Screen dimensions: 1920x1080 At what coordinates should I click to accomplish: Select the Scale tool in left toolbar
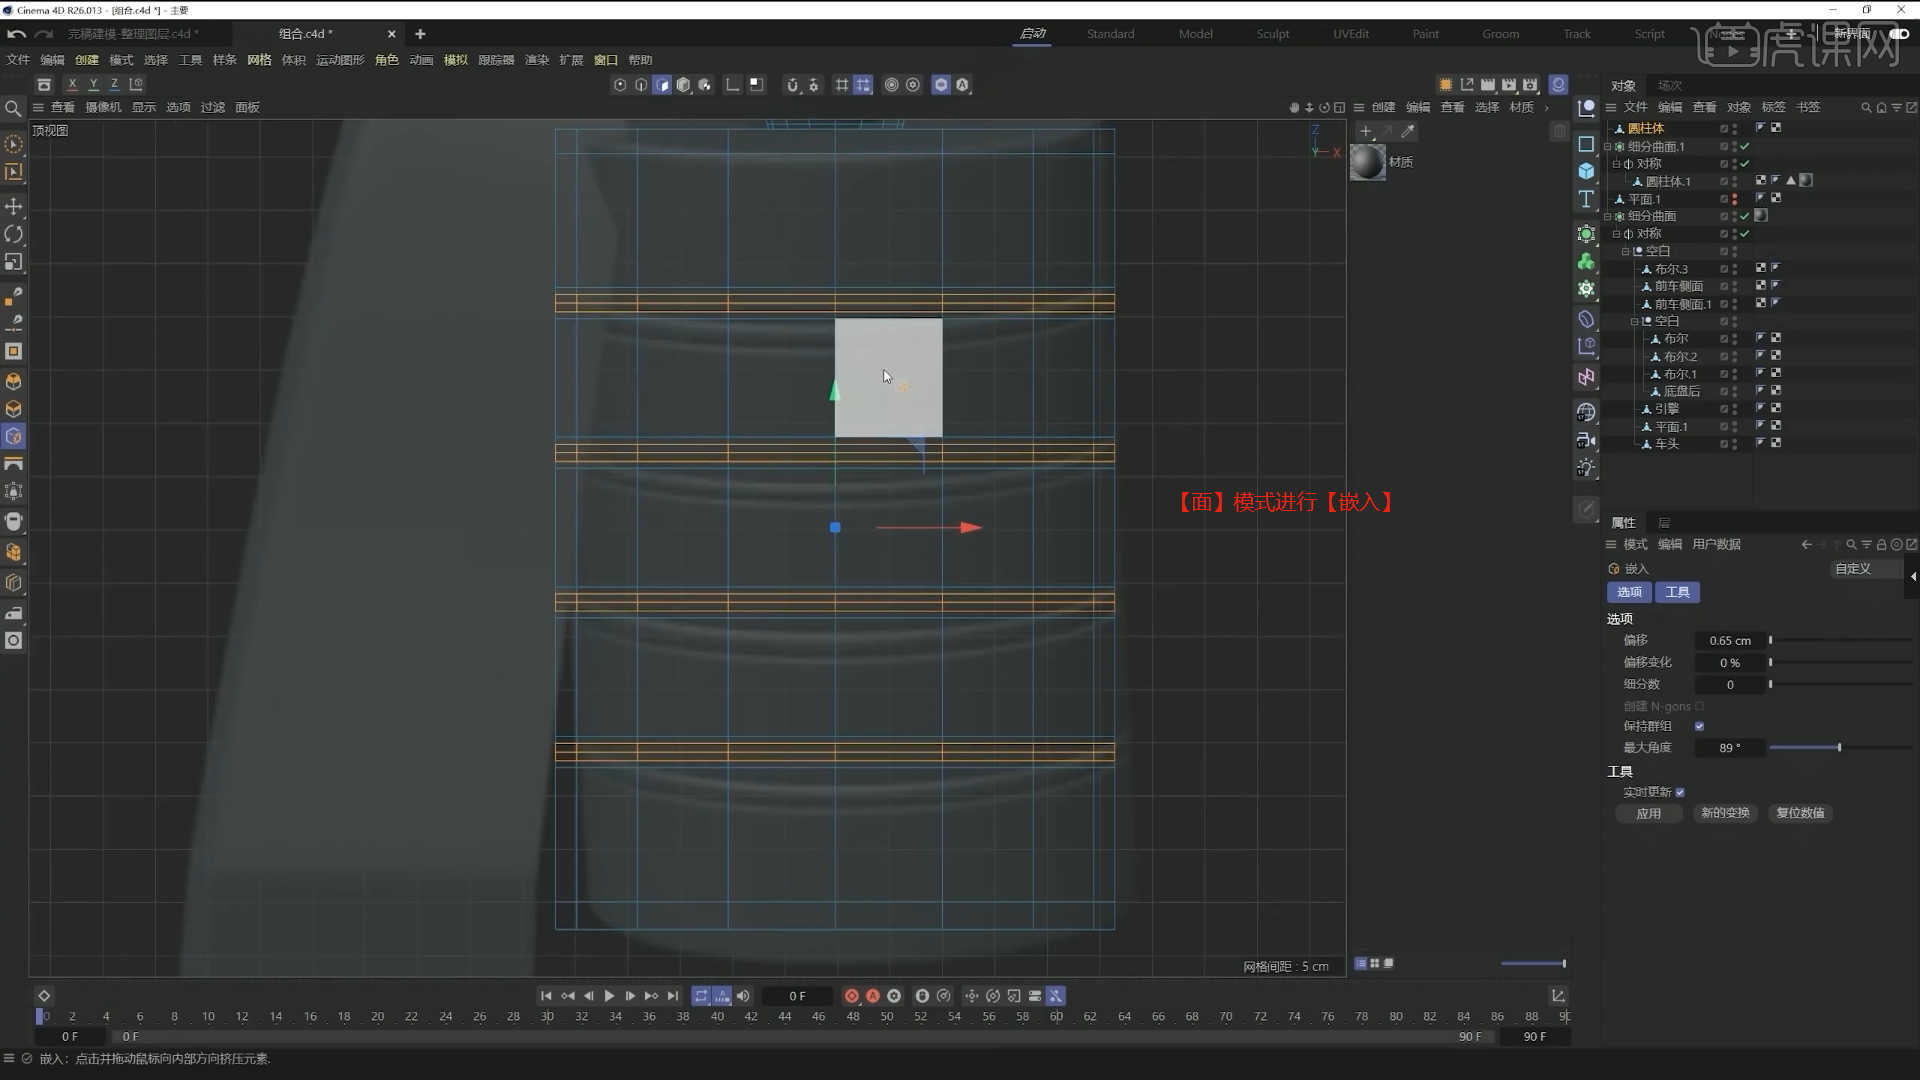pyautogui.click(x=14, y=262)
